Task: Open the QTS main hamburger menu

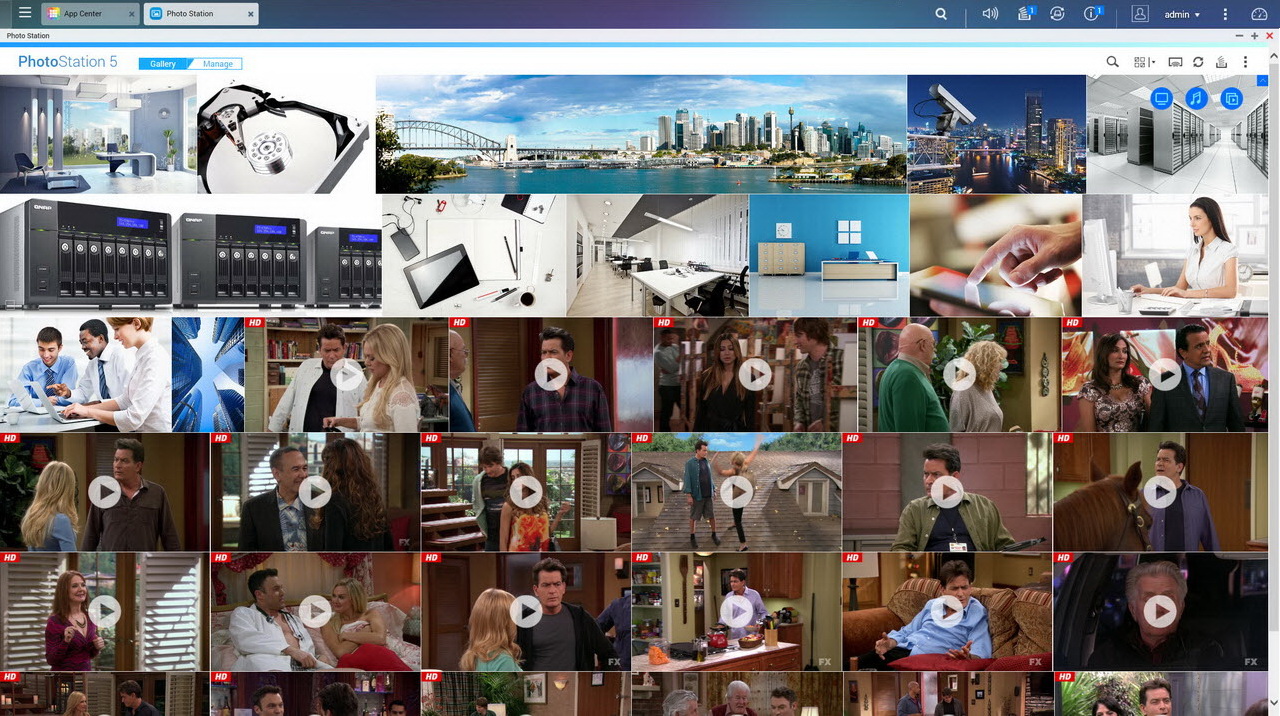Action: pyautogui.click(x=25, y=13)
